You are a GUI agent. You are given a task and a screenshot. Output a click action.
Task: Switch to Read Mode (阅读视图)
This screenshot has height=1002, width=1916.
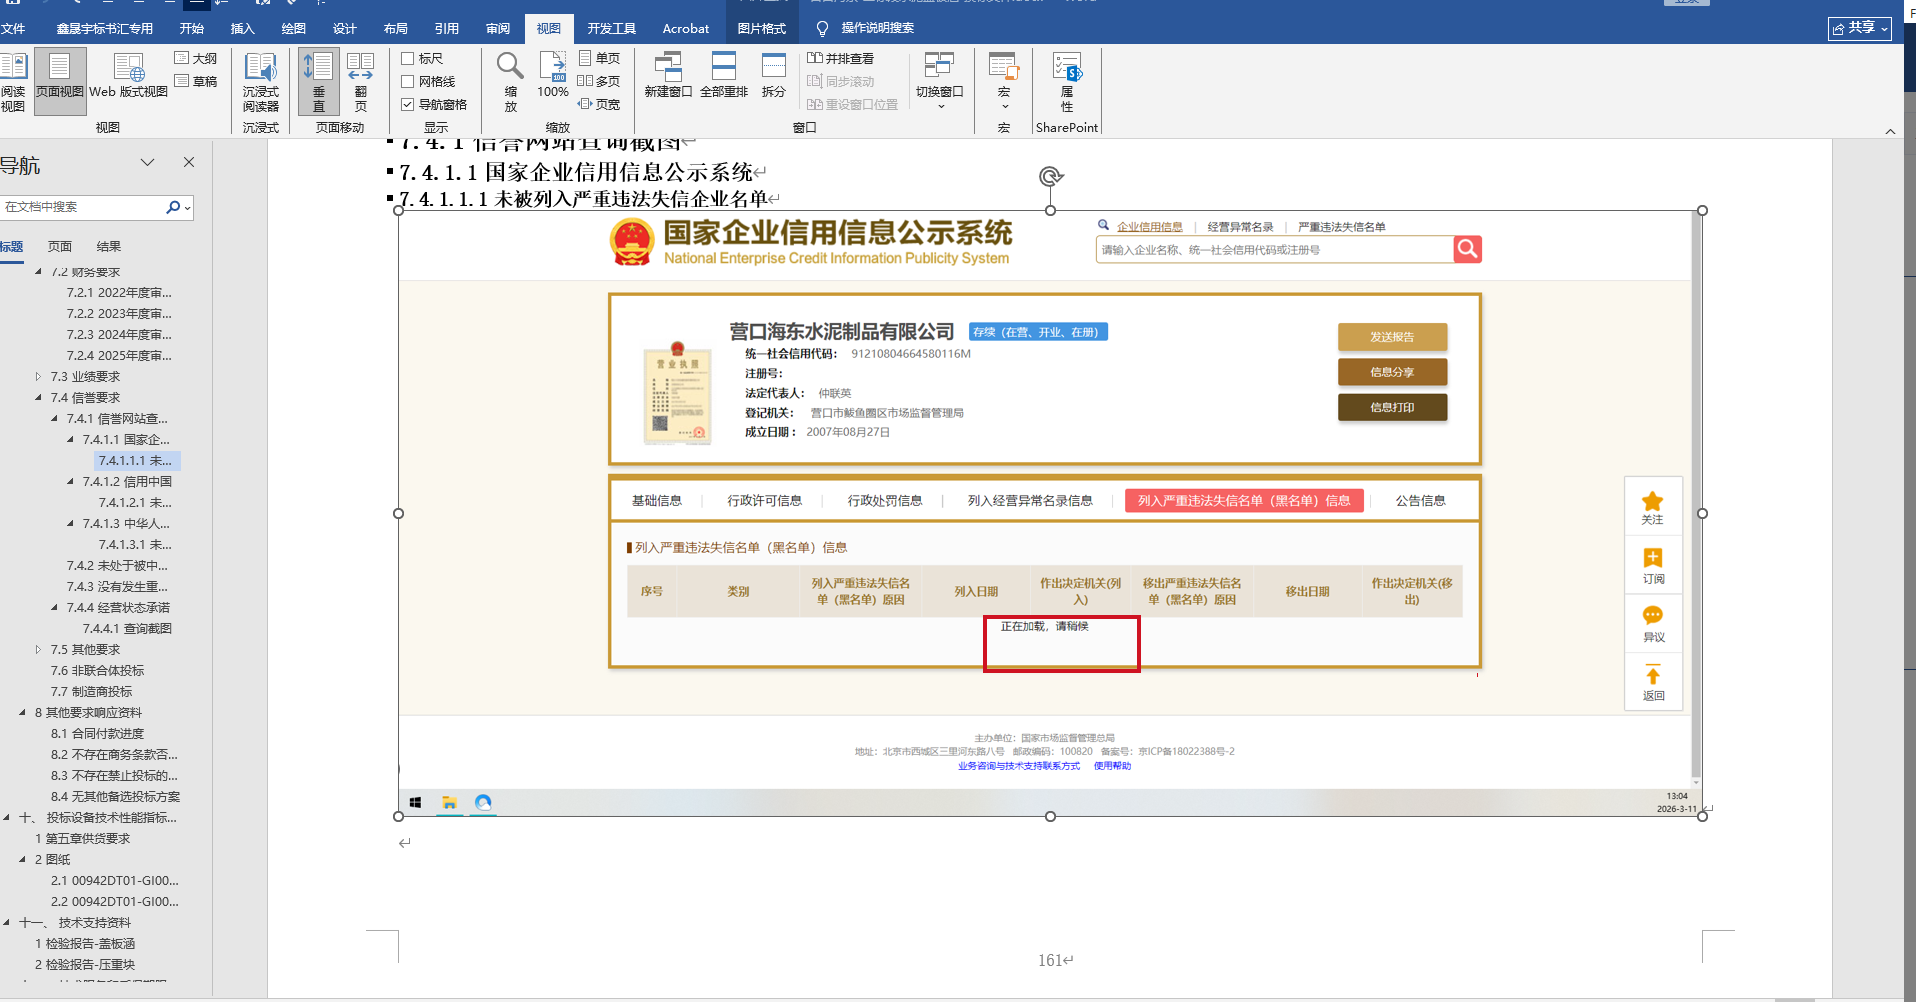click(x=13, y=82)
